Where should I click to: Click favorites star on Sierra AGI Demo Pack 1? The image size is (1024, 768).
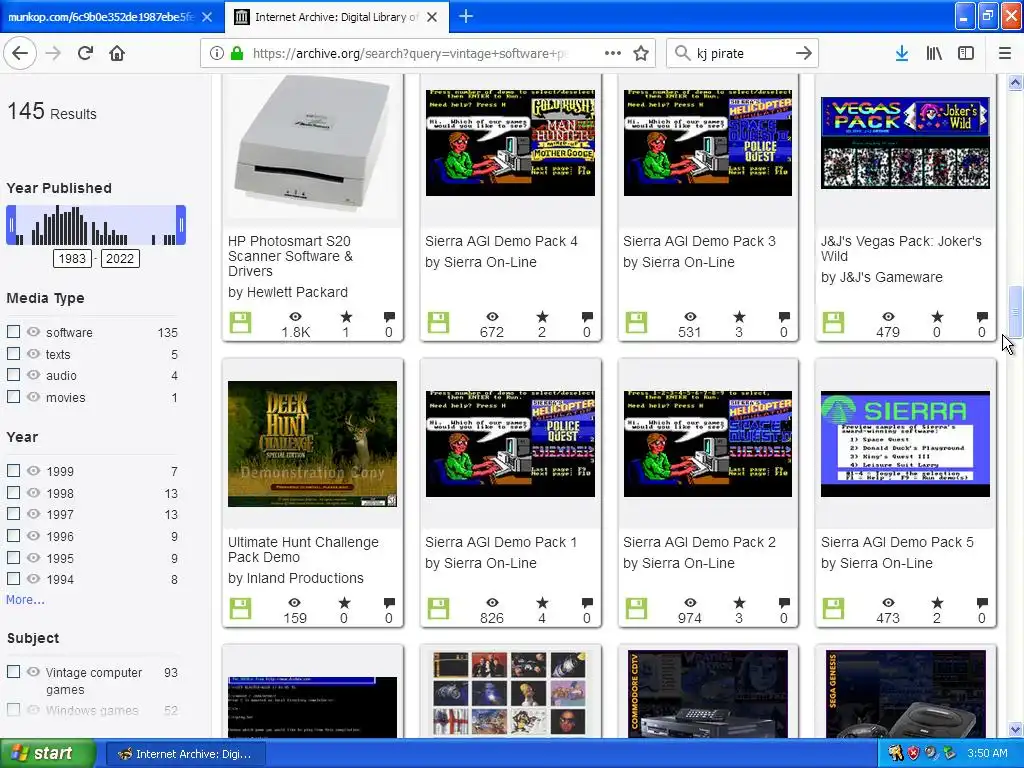pyautogui.click(x=541, y=603)
